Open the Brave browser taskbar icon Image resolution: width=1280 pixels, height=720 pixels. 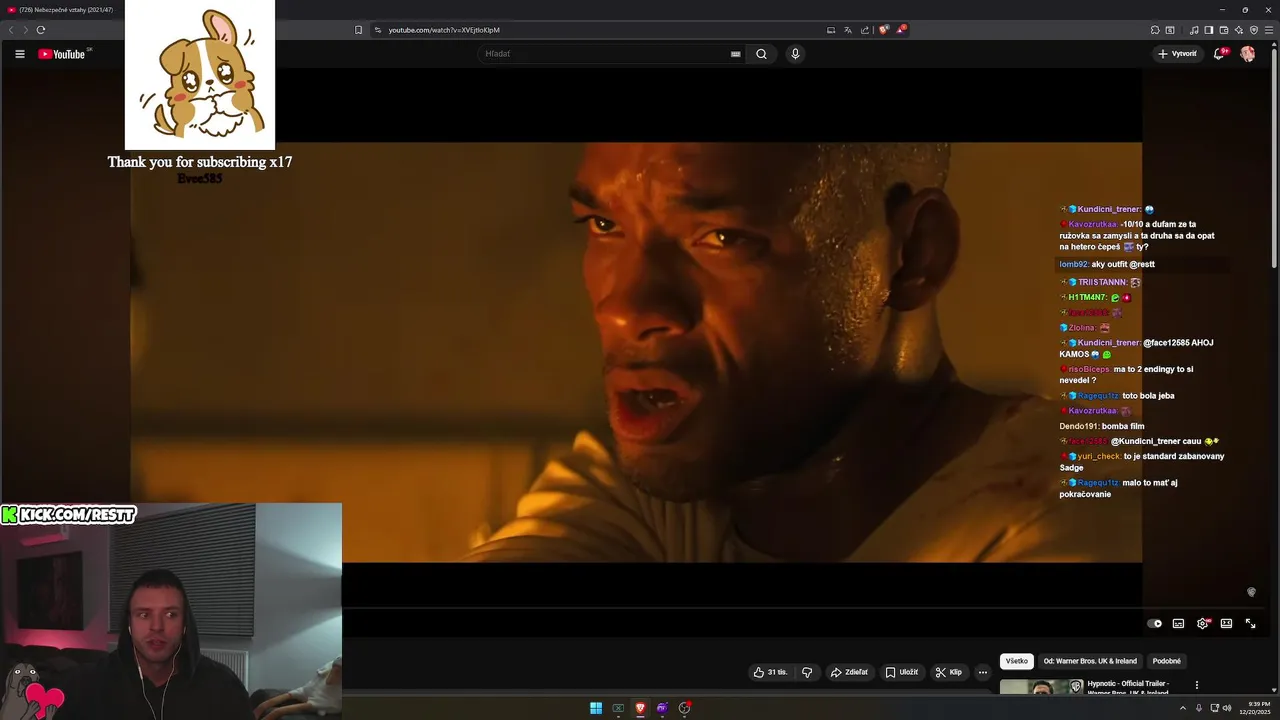tap(640, 708)
